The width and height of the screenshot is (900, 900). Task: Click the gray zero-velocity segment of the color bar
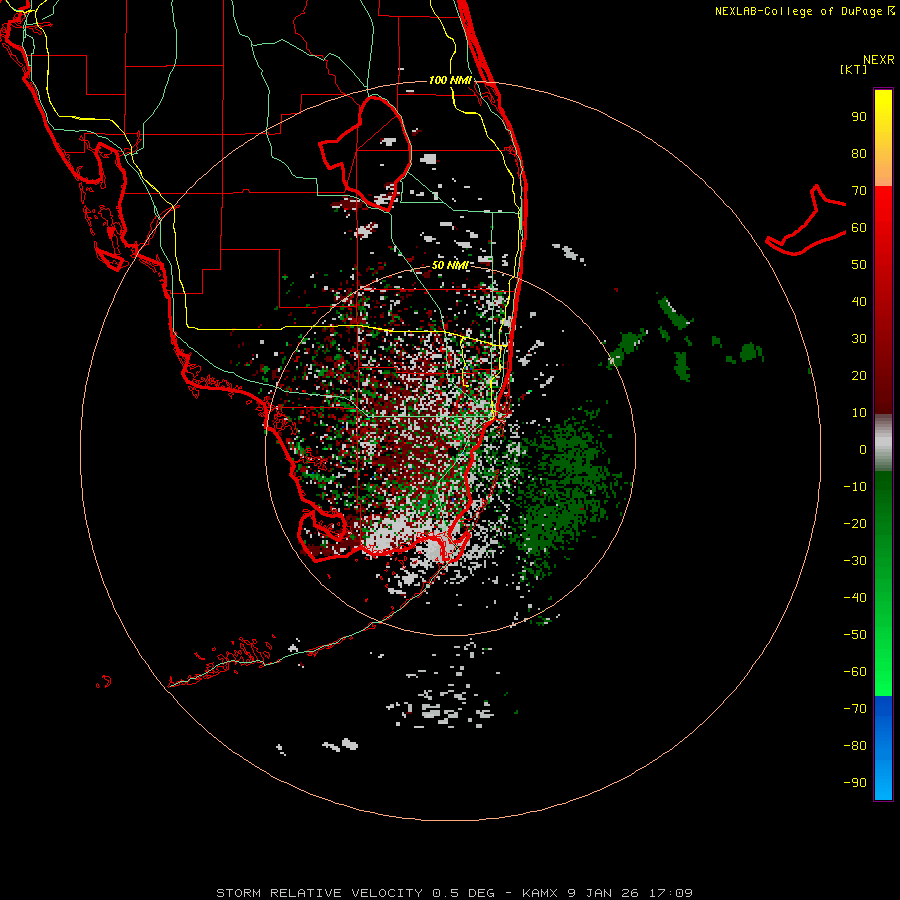(883, 443)
